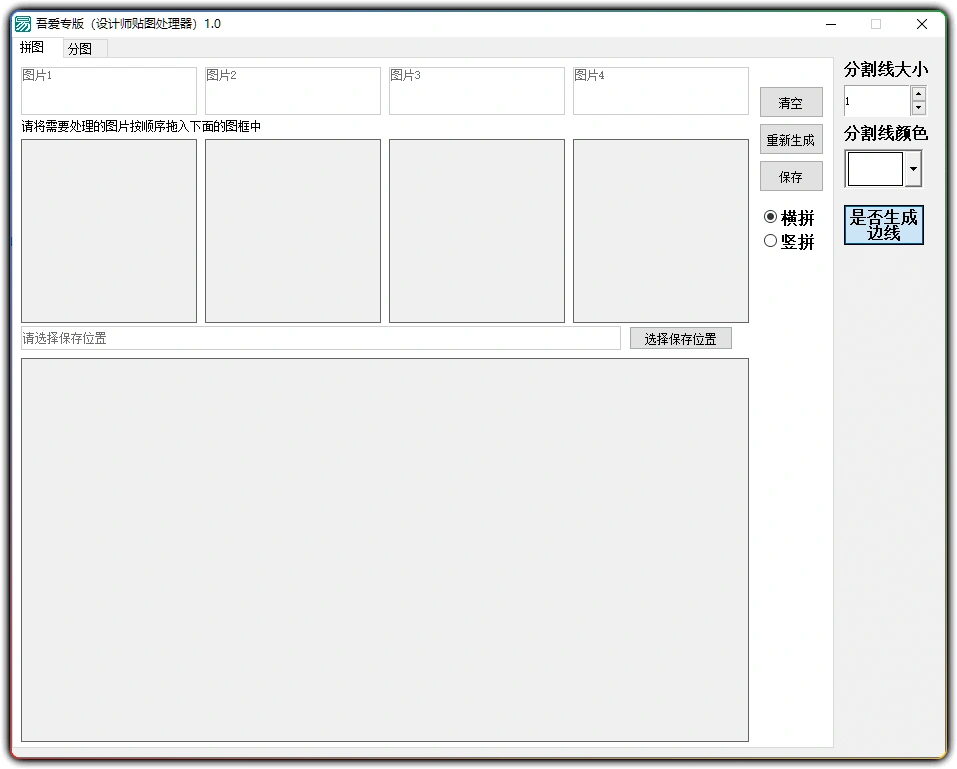Switch to the 分图 tab

(x=83, y=47)
